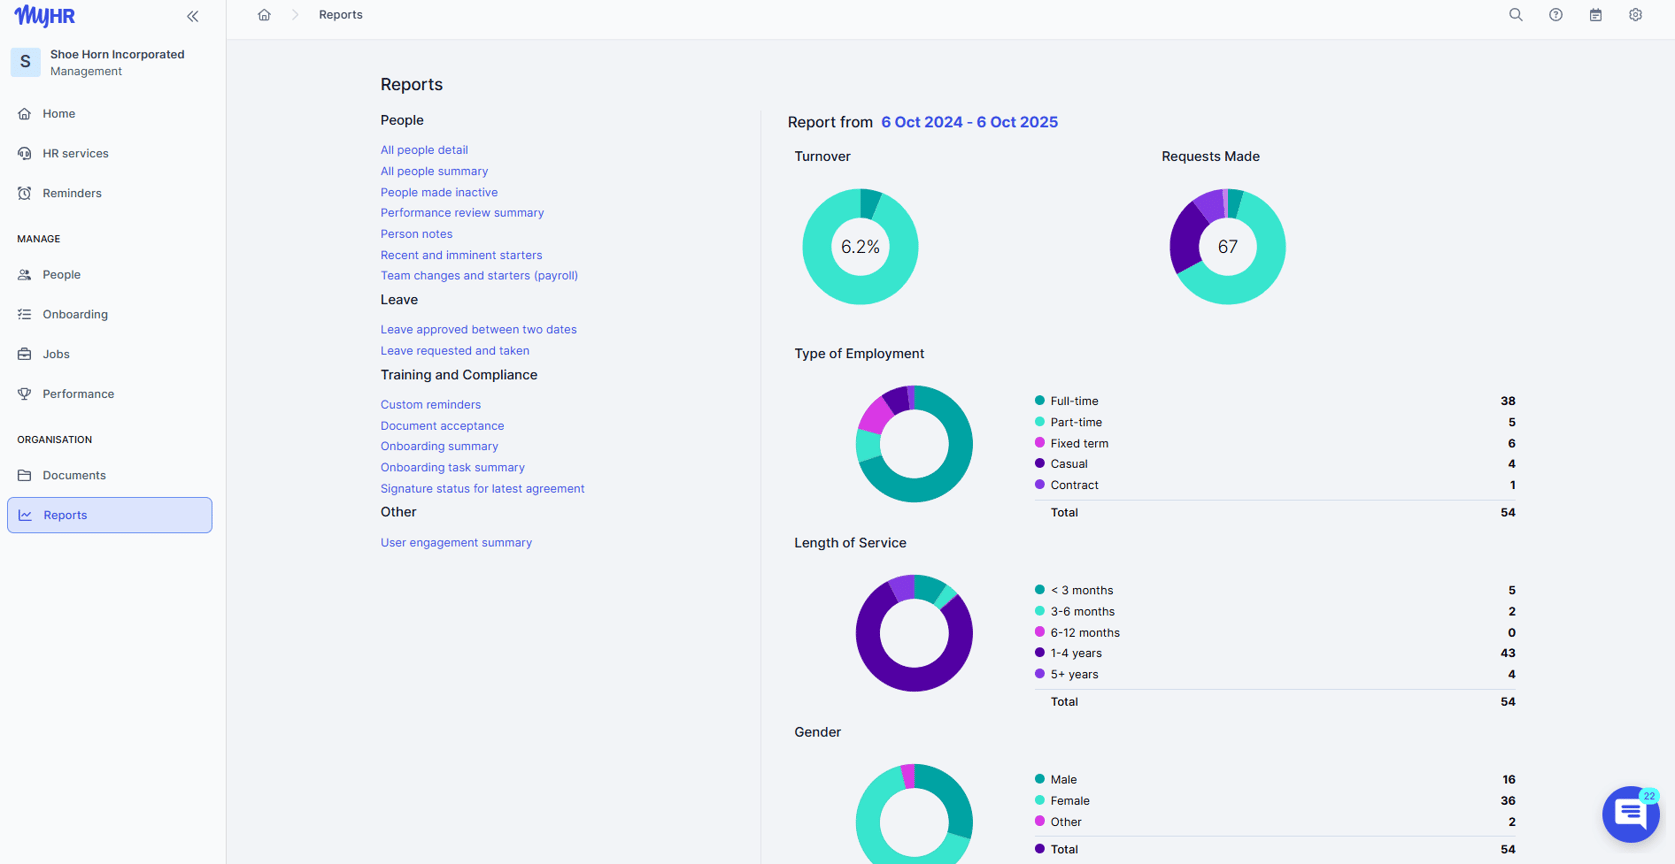Open settings gear icon
Image resolution: width=1675 pixels, height=864 pixels.
click(1636, 15)
